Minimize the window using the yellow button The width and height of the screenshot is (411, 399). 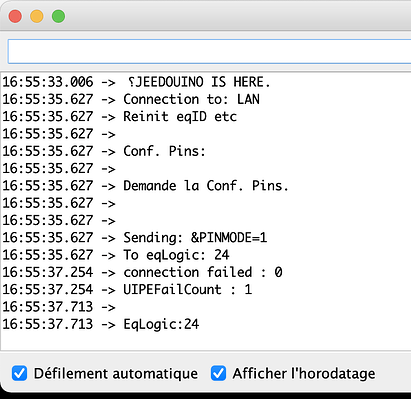37,16
